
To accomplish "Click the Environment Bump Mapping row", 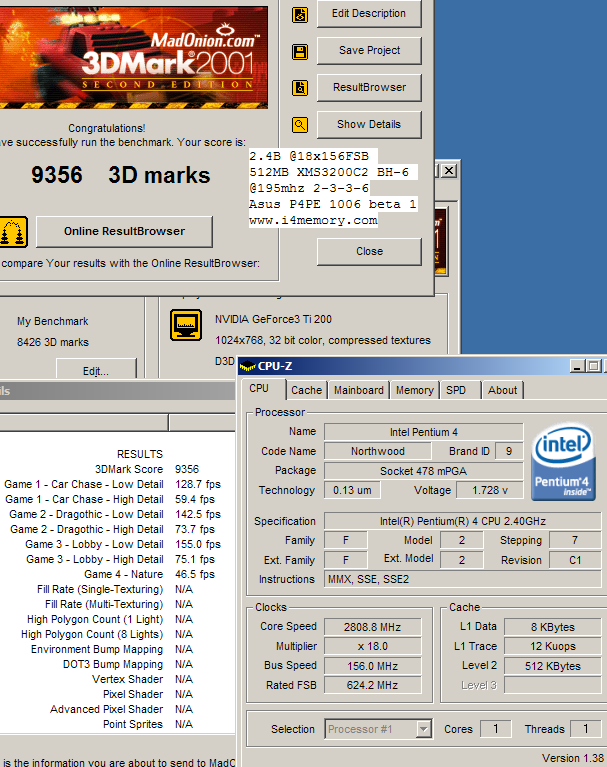I will tap(112, 650).
